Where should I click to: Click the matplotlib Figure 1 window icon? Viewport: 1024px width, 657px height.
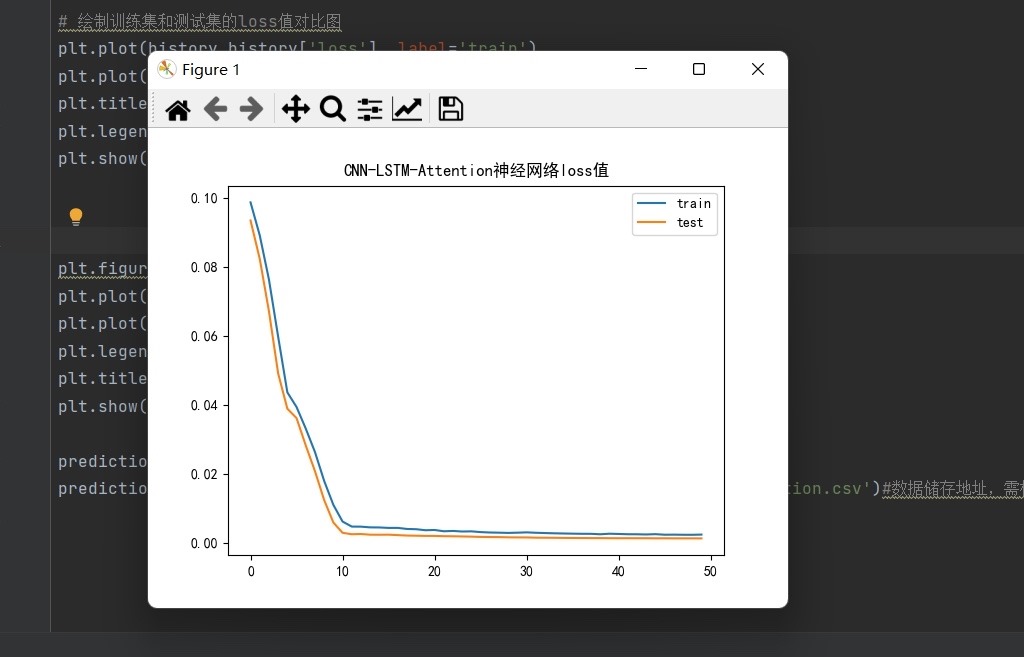coord(167,69)
